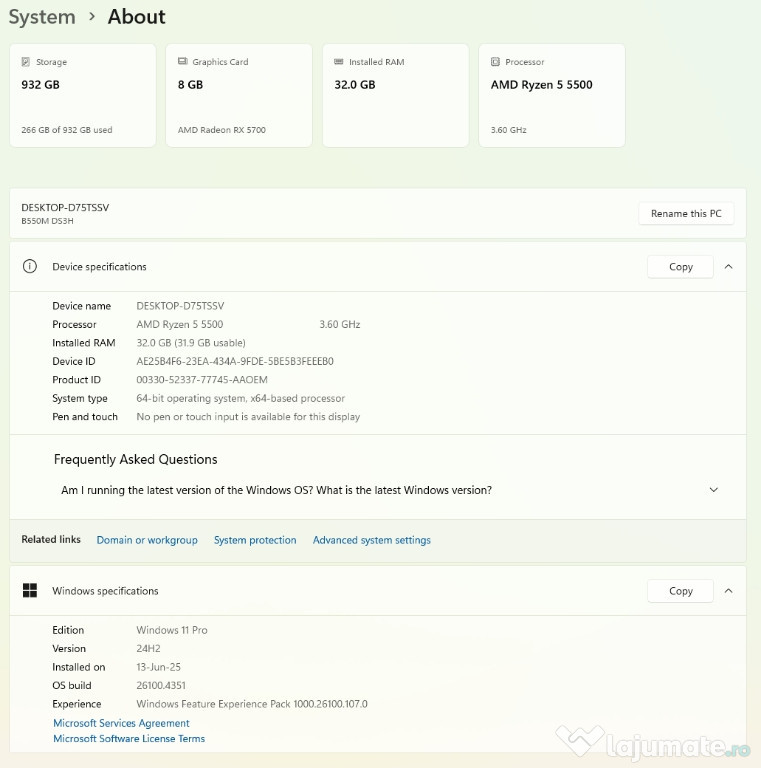The image size is (761, 768).
Task: Click the Version value 24H2
Action: coord(148,648)
